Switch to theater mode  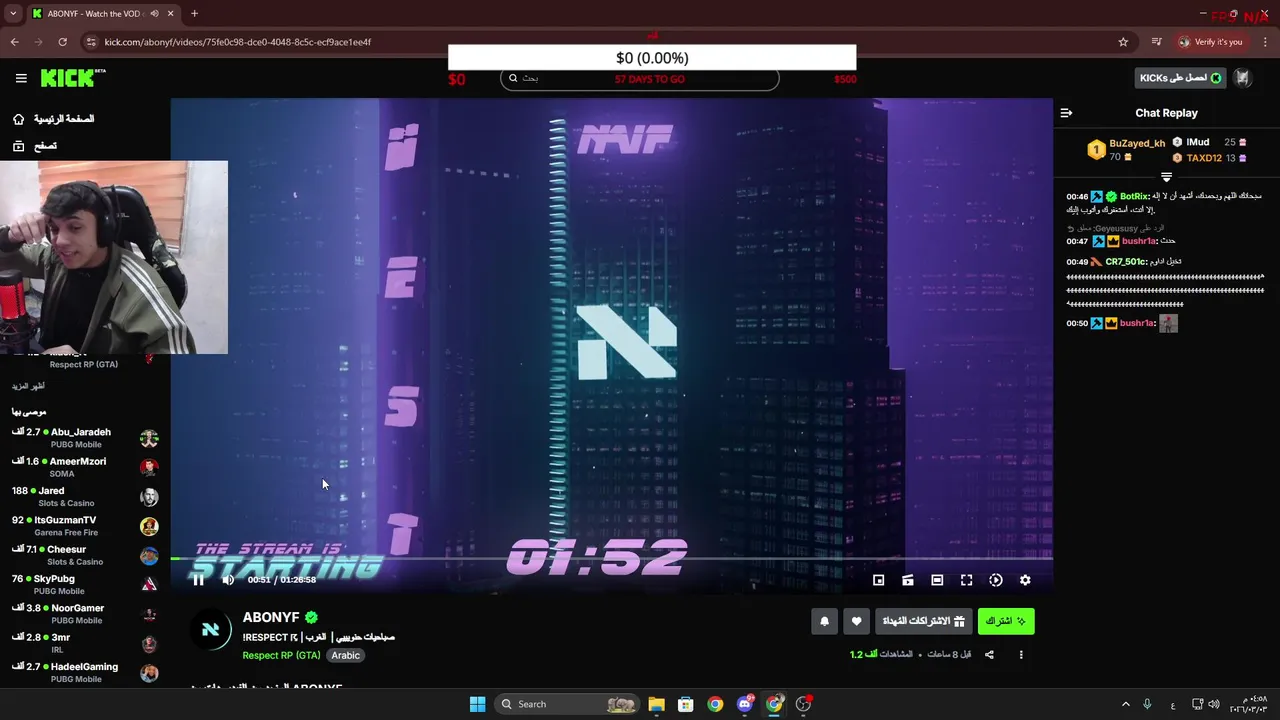pos(937,580)
